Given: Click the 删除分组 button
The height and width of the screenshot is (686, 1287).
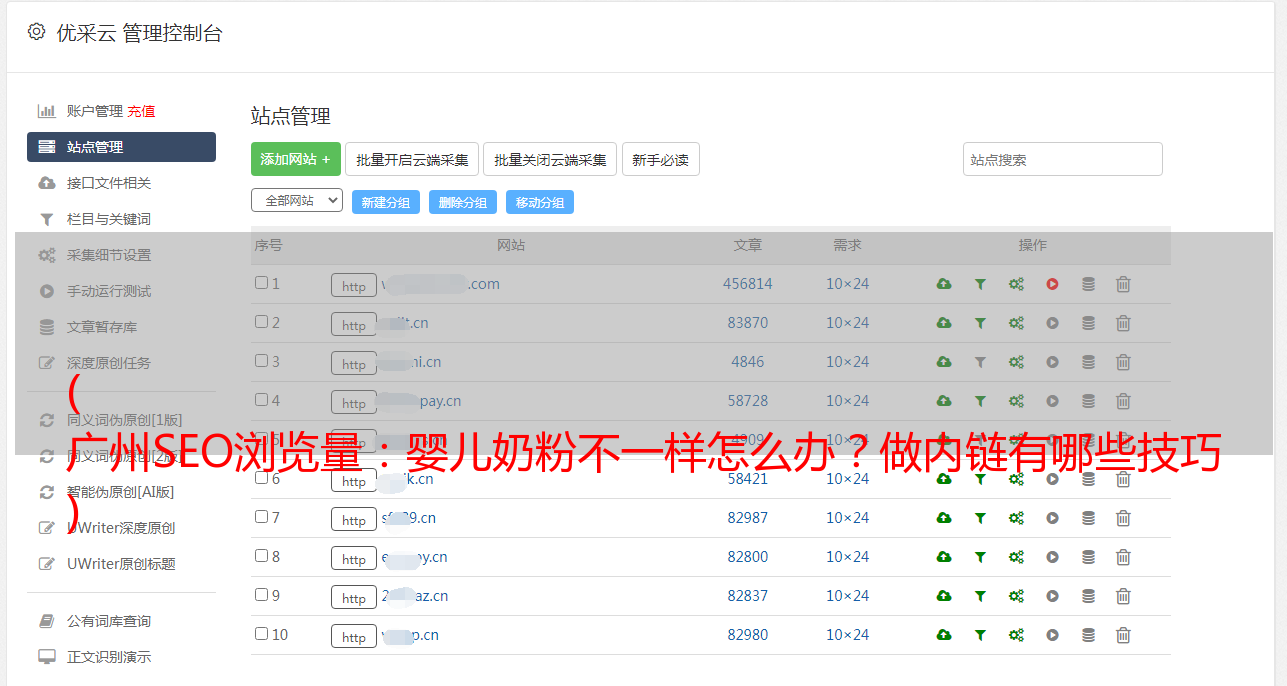Looking at the screenshot, I should point(463,202).
